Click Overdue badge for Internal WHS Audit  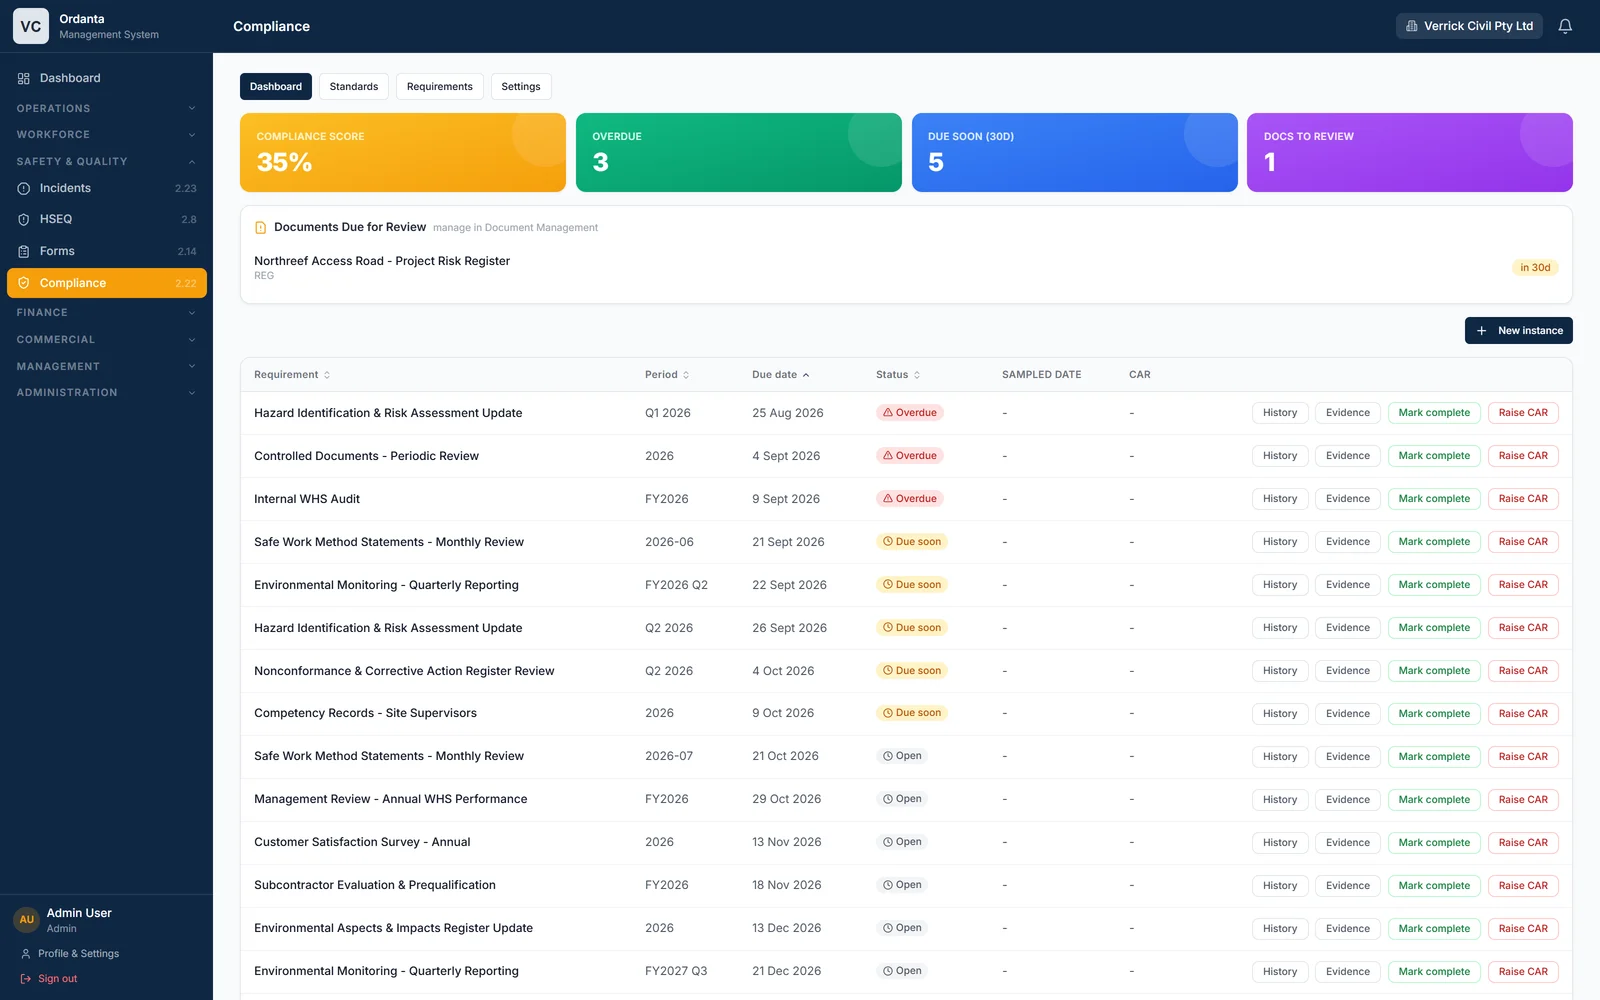910,499
